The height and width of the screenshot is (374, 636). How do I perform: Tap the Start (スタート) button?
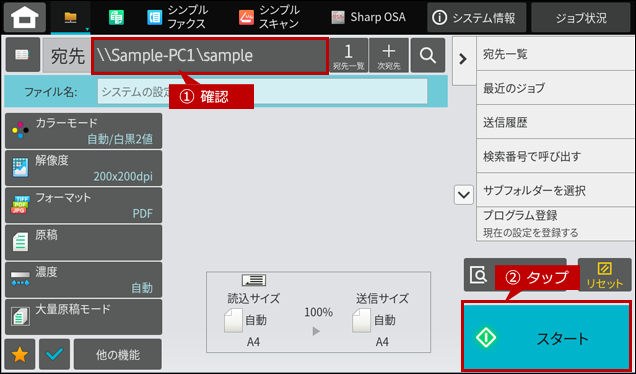point(546,337)
